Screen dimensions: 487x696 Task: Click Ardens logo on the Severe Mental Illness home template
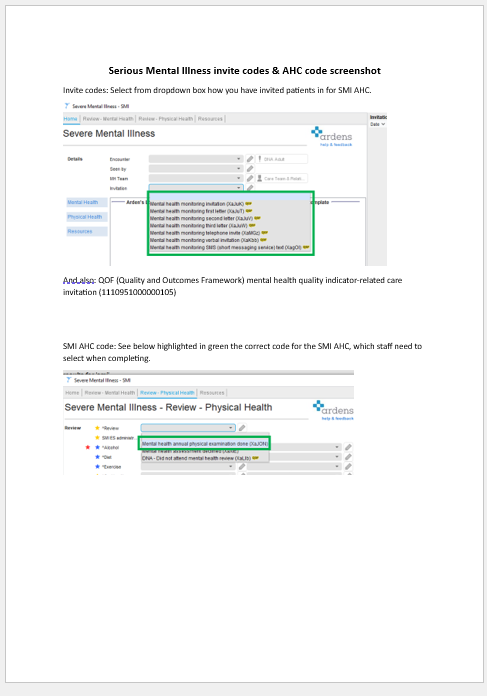[x=332, y=134]
